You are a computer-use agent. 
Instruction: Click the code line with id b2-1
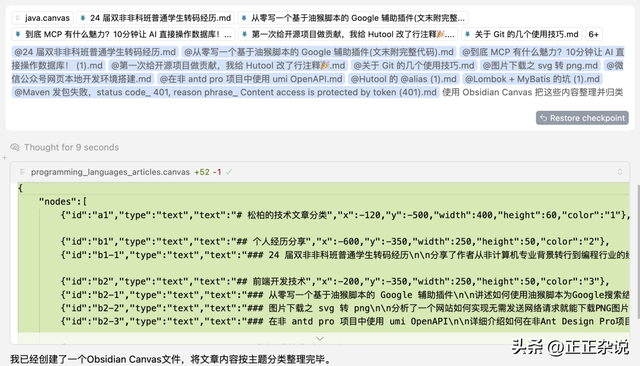[x=345, y=295]
